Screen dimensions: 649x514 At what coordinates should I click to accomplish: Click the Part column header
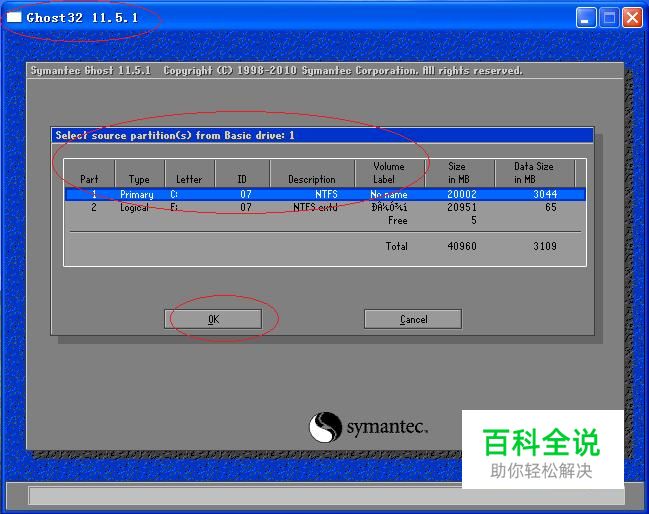coord(89,173)
